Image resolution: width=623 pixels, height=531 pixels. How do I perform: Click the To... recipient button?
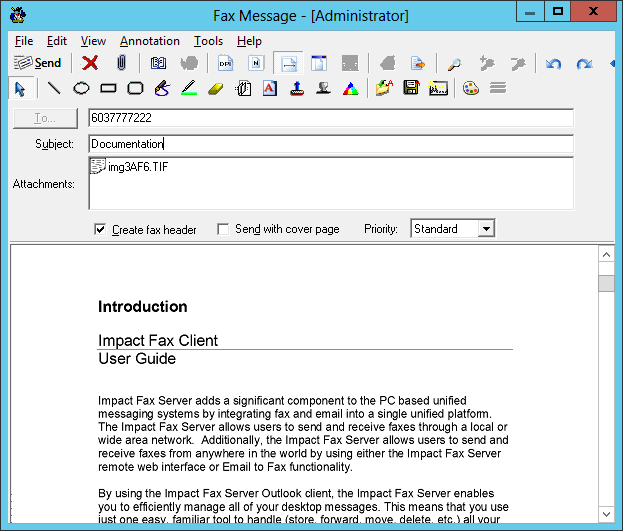(46, 118)
